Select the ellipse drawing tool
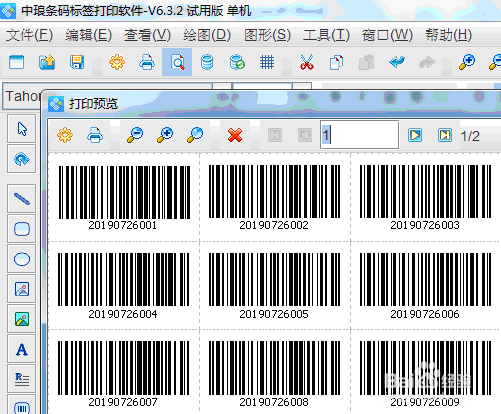Viewport: 501px width, 414px height. coord(22,259)
